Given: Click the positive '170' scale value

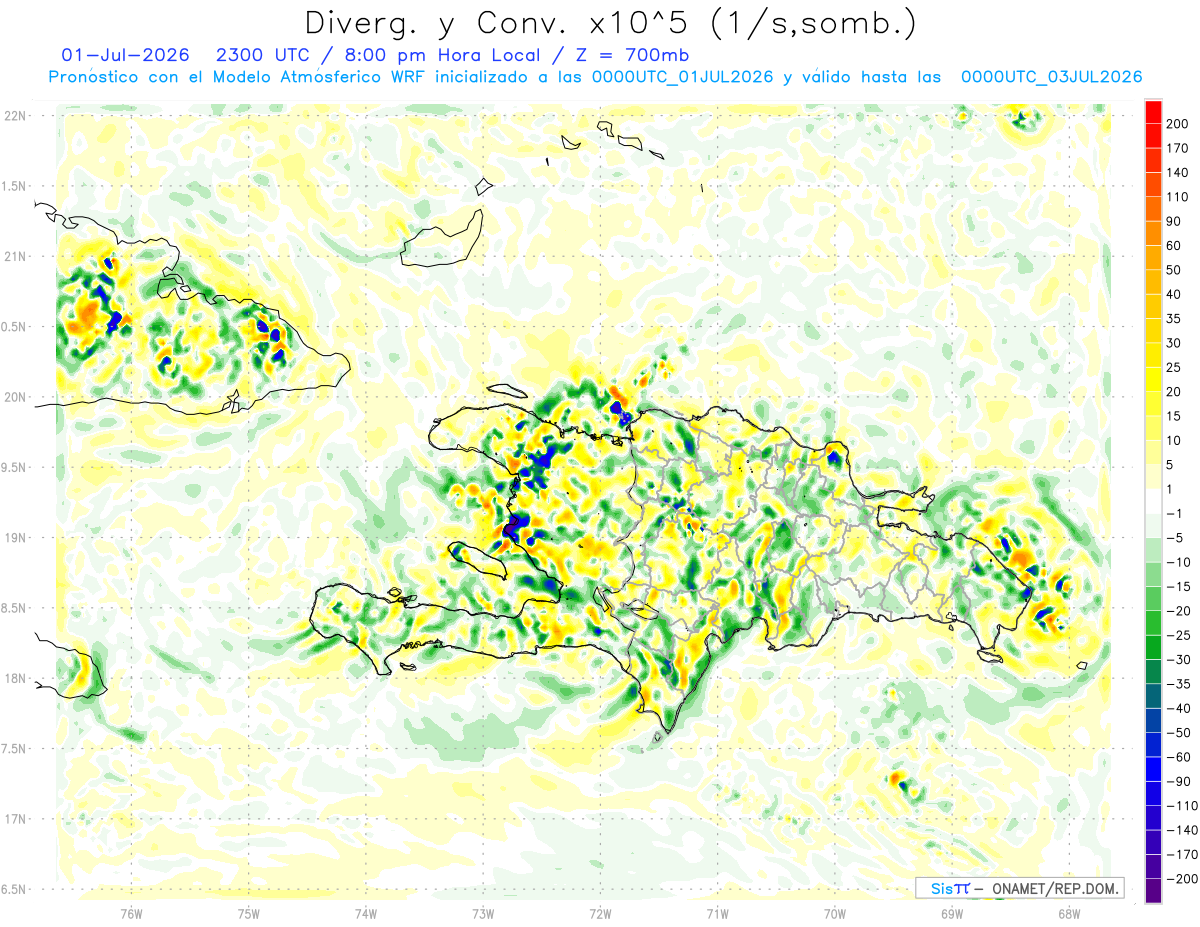Looking at the screenshot, I should pyautogui.click(x=1178, y=148).
